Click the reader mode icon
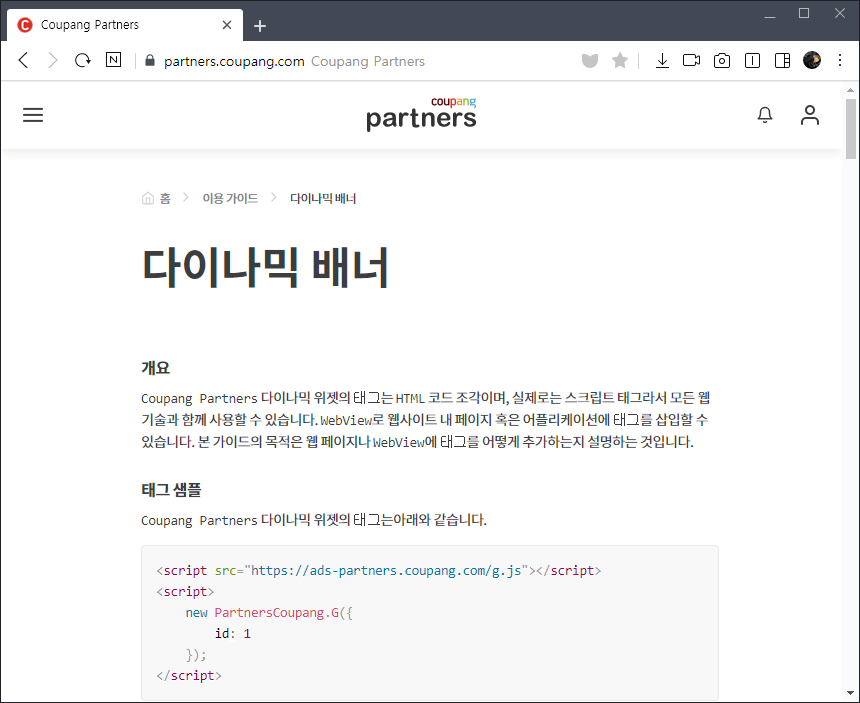 (x=752, y=60)
